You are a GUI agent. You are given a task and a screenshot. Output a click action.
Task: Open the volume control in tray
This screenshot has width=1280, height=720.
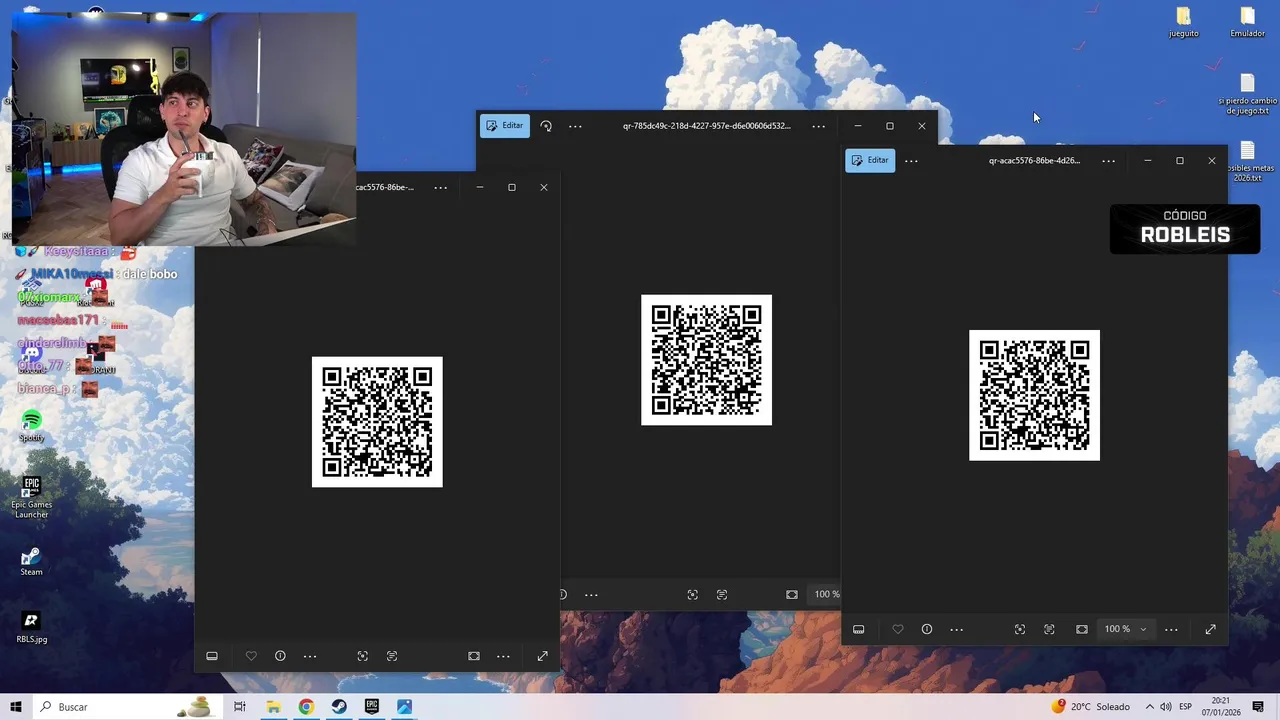coord(1166,707)
